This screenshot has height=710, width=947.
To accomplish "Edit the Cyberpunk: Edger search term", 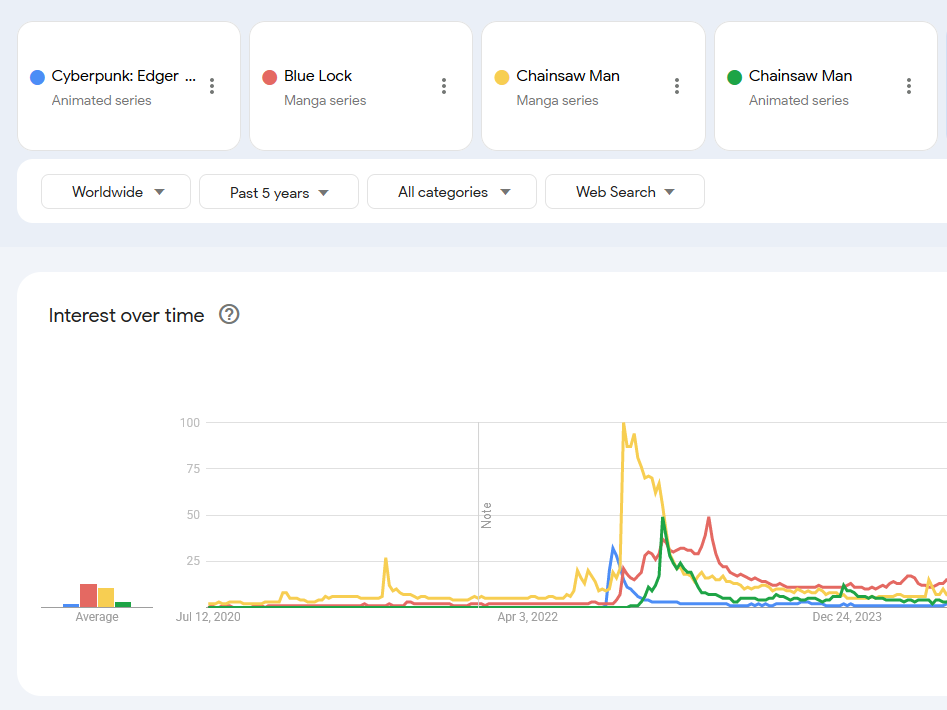I will pos(124,76).
